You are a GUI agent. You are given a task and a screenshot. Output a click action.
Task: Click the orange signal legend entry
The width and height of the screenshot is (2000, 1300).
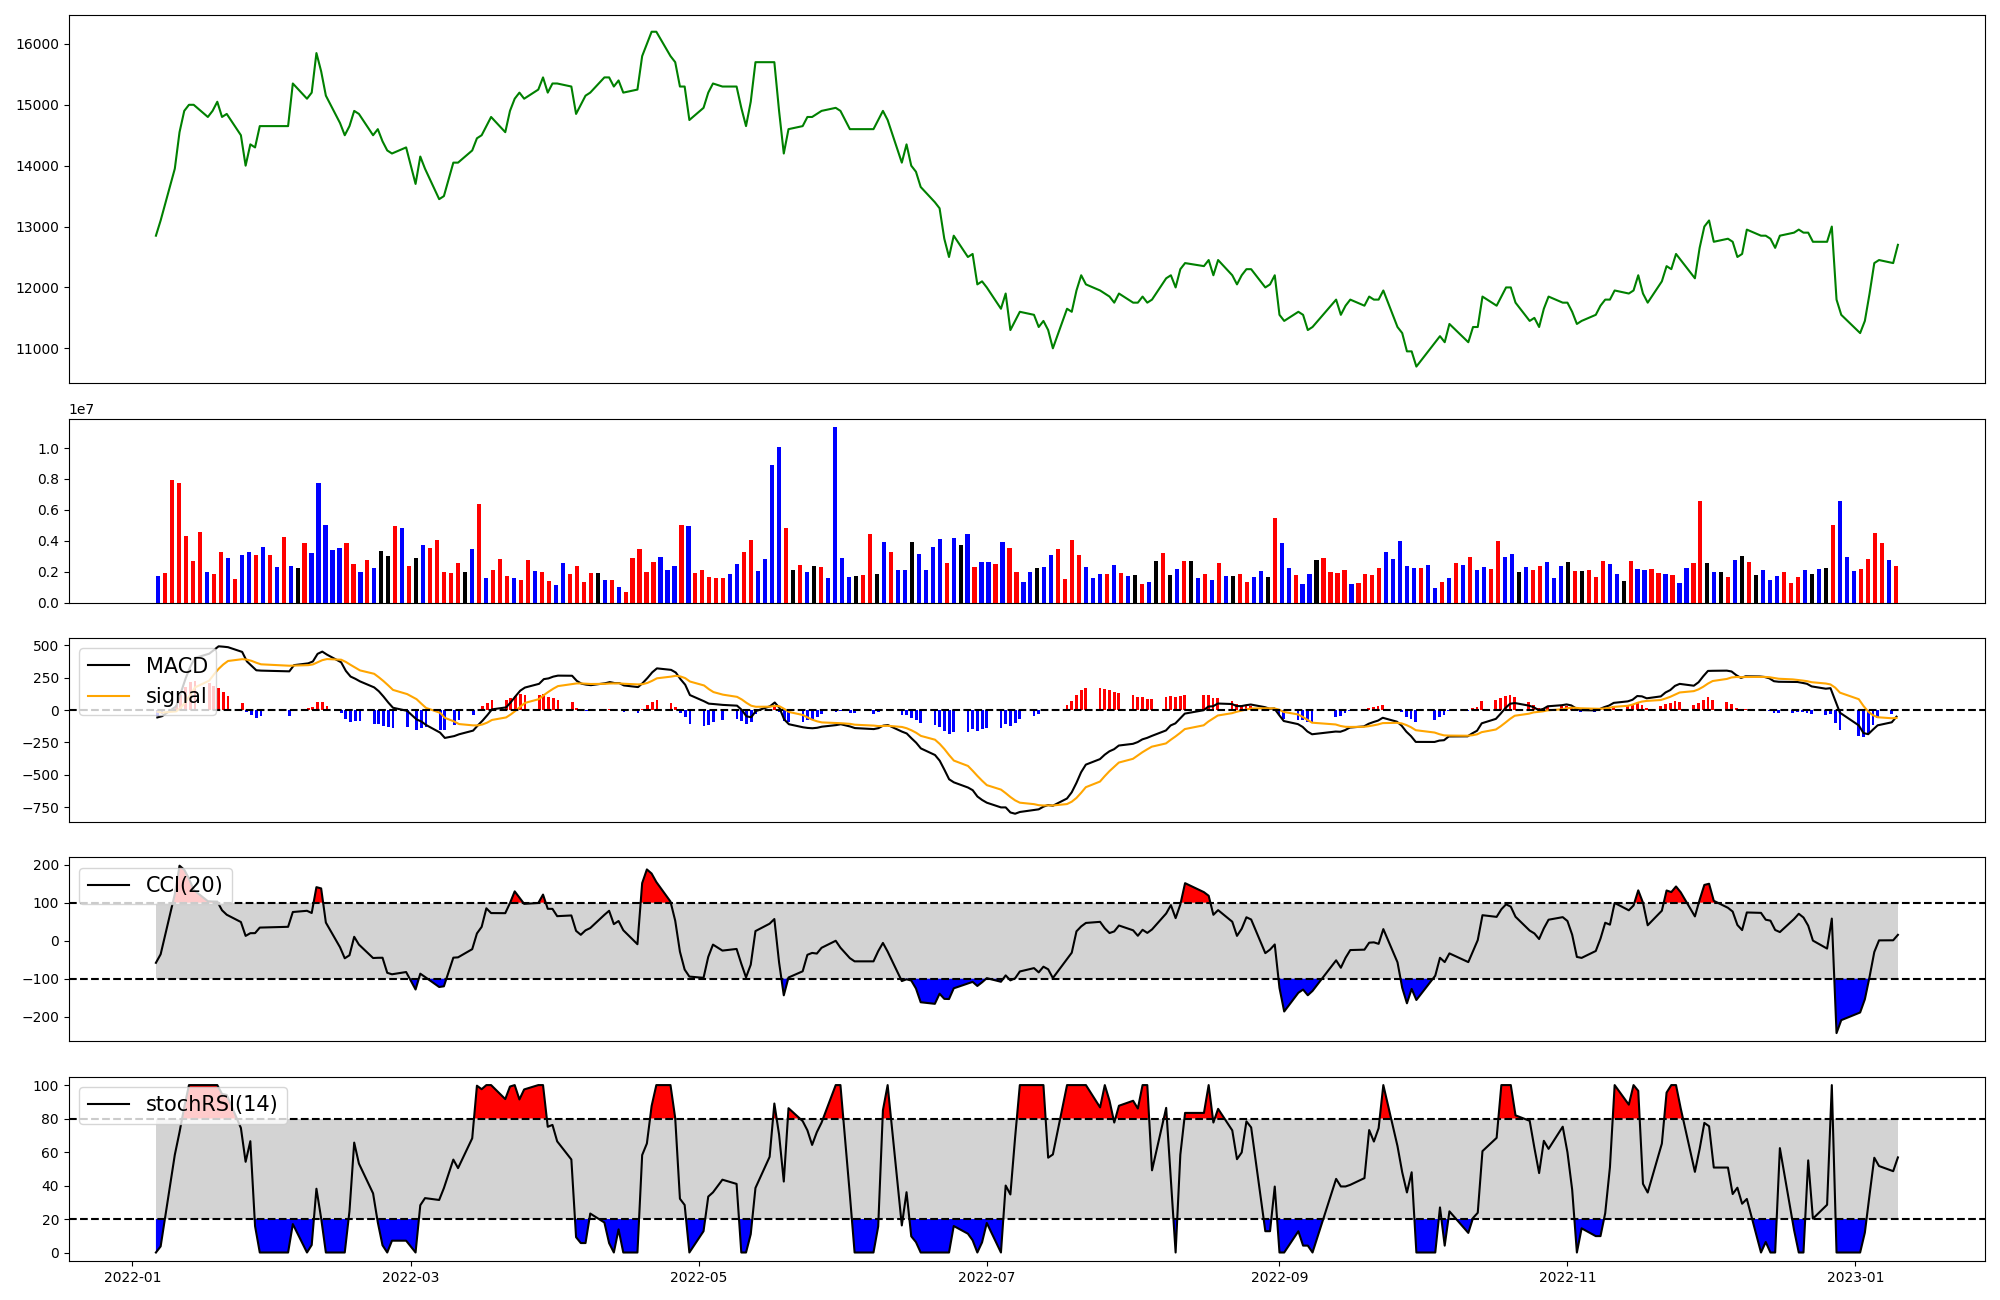pos(176,696)
